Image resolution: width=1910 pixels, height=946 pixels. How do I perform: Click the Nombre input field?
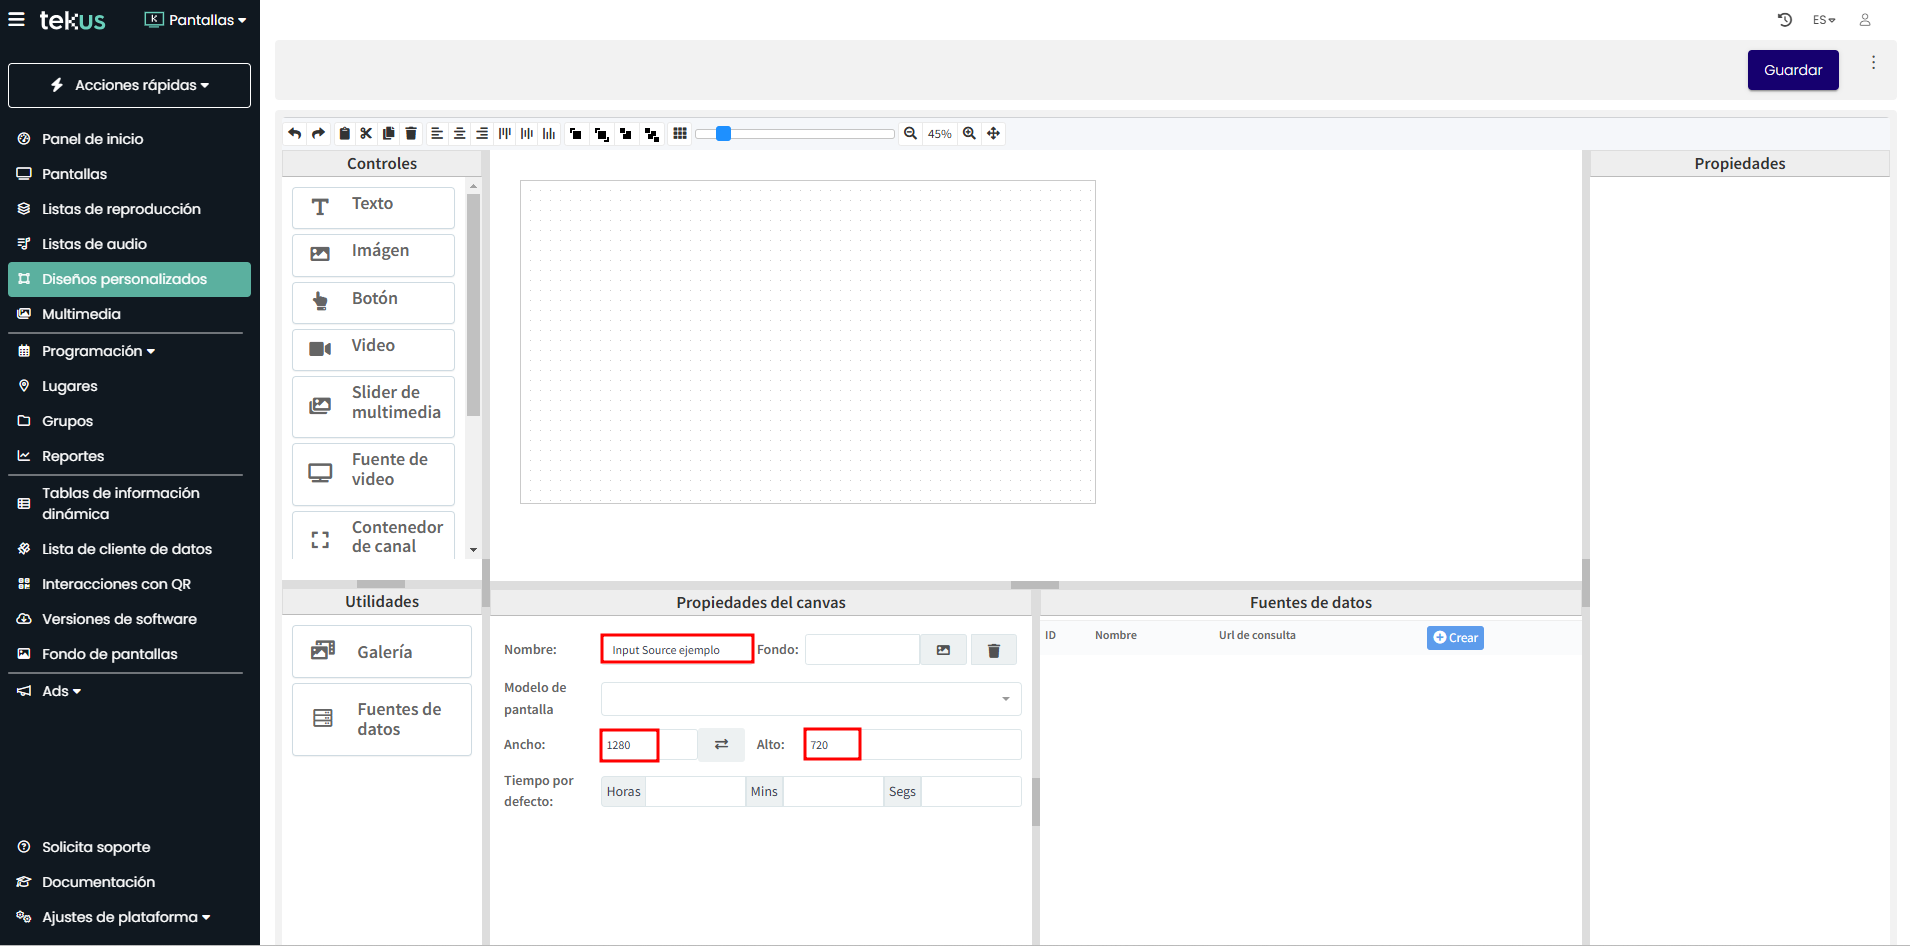tap(677, 650)
